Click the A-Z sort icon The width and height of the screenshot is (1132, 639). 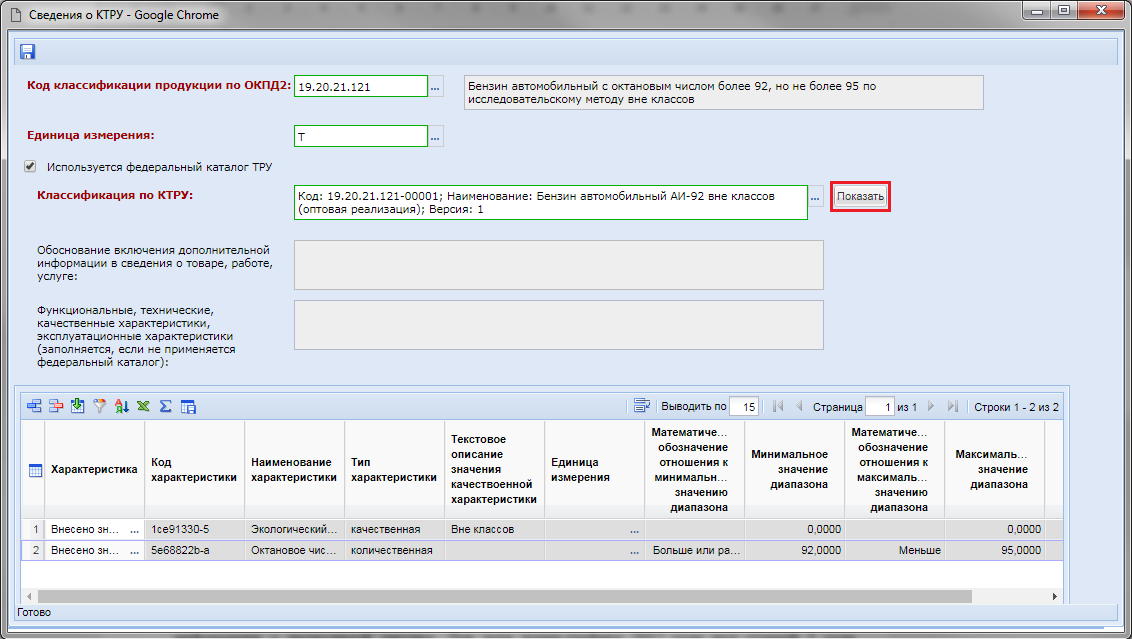[122, 406]
